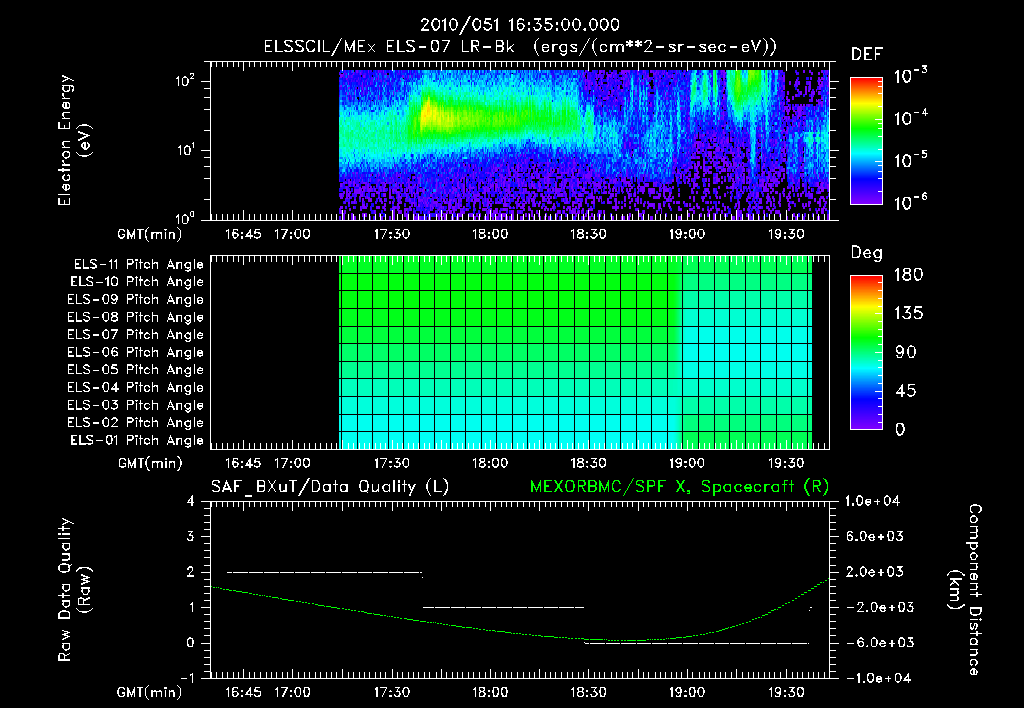Select the ELS-03 Pitch Angle row label

click(135, 405)
